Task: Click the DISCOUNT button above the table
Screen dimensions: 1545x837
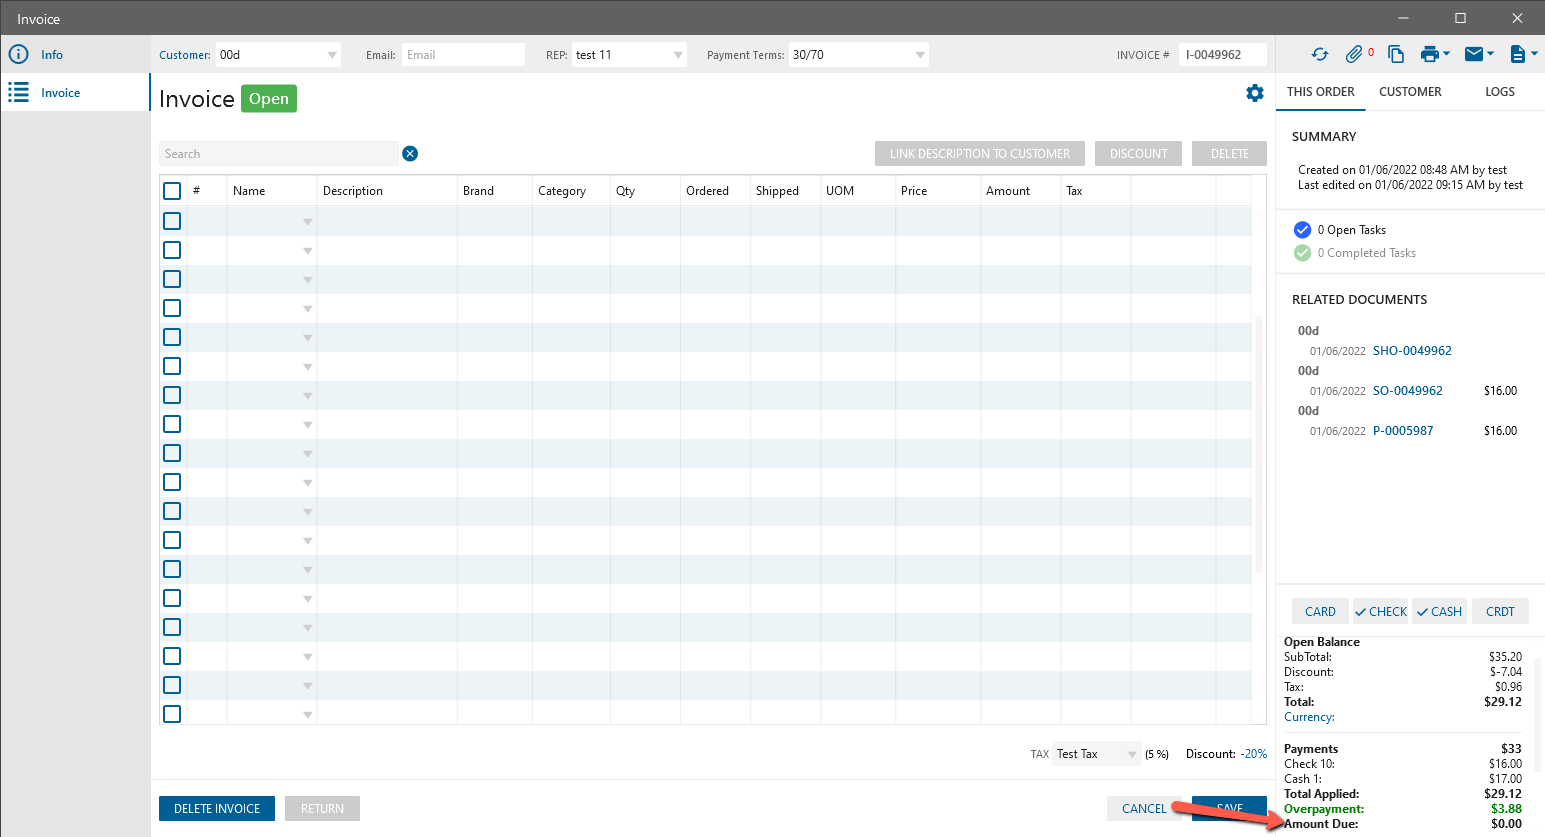Action: (1139, 153)
